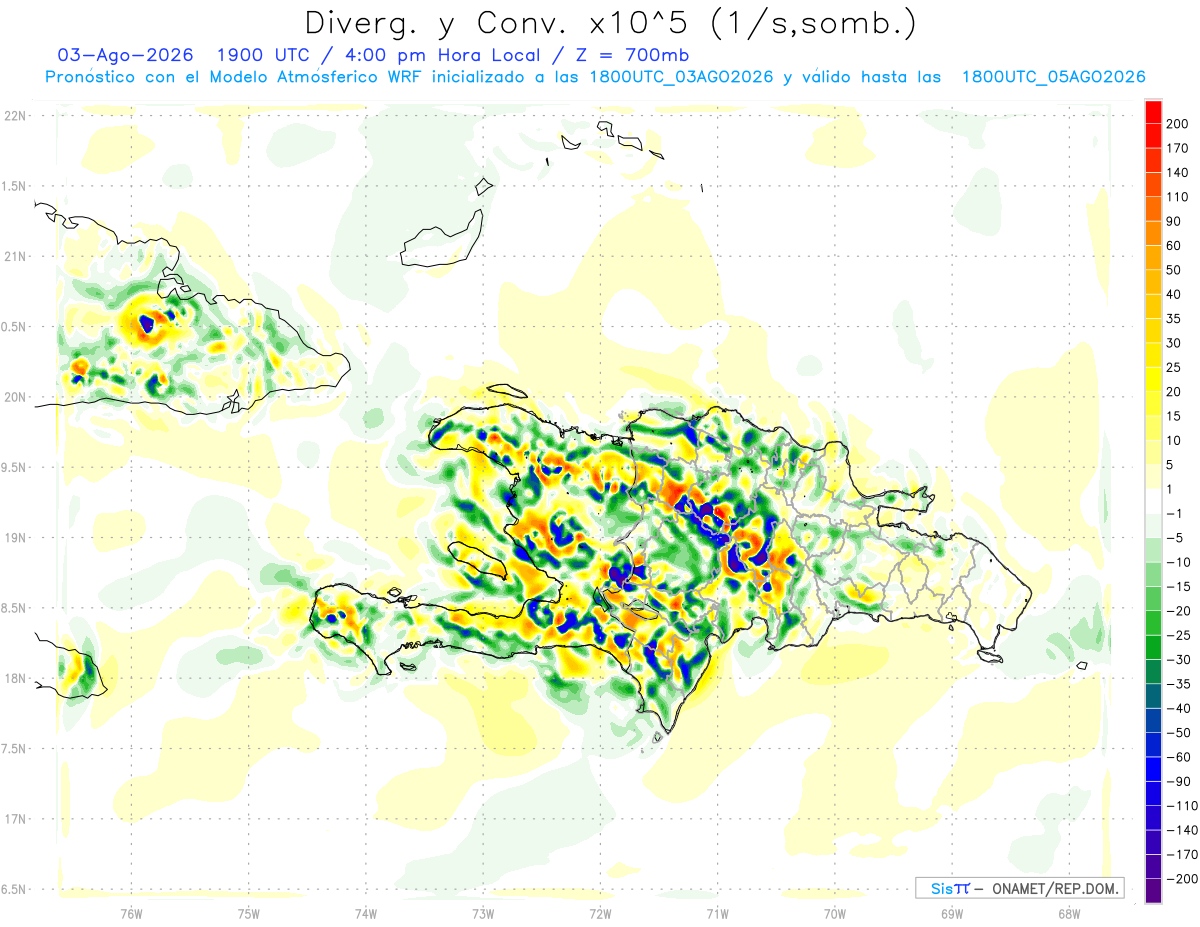Click the positive '140' colorbar value
Screen dimensions: 1200x927
tap(1177, 172)
